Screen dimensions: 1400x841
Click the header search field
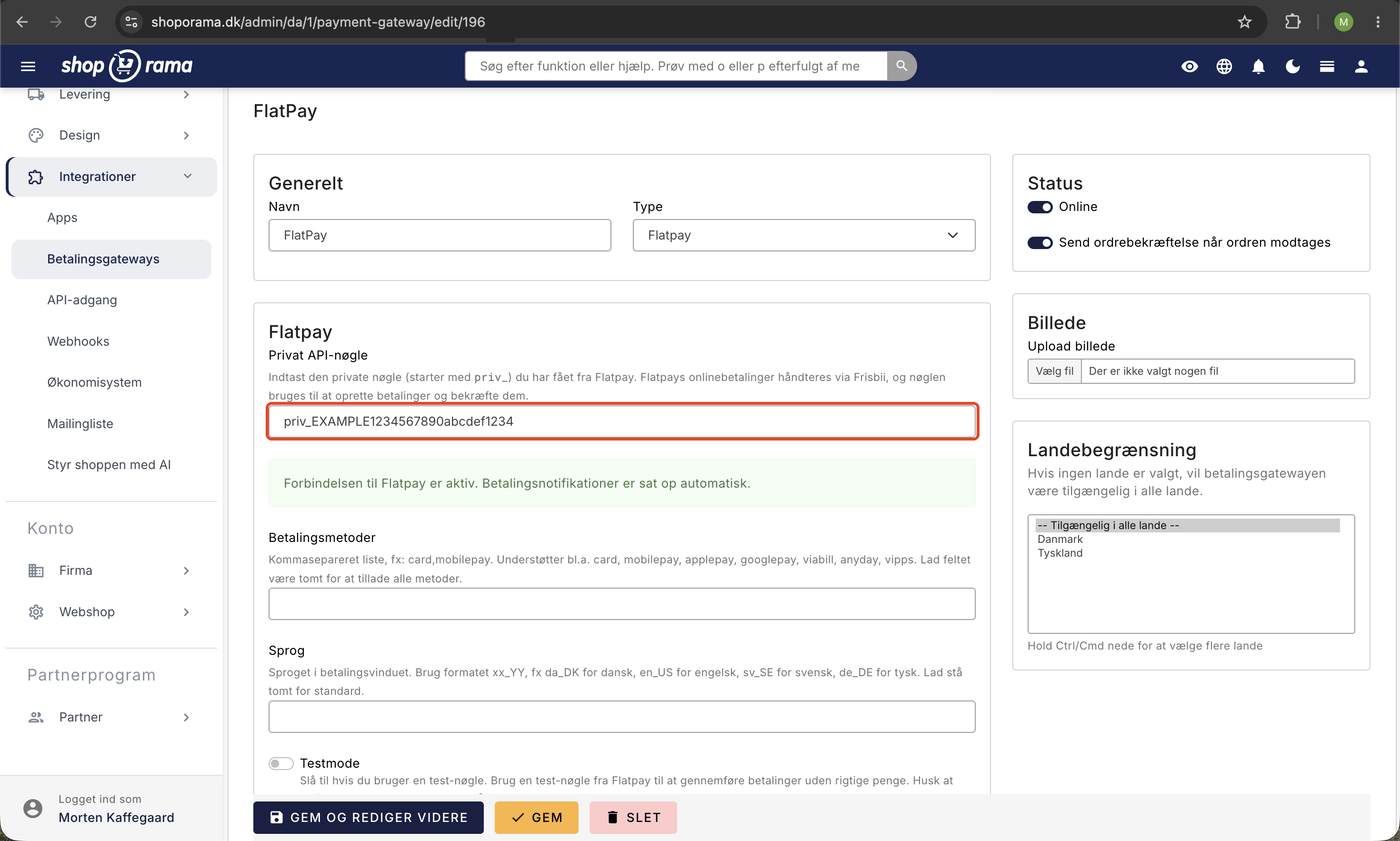(x=676, y=66)
